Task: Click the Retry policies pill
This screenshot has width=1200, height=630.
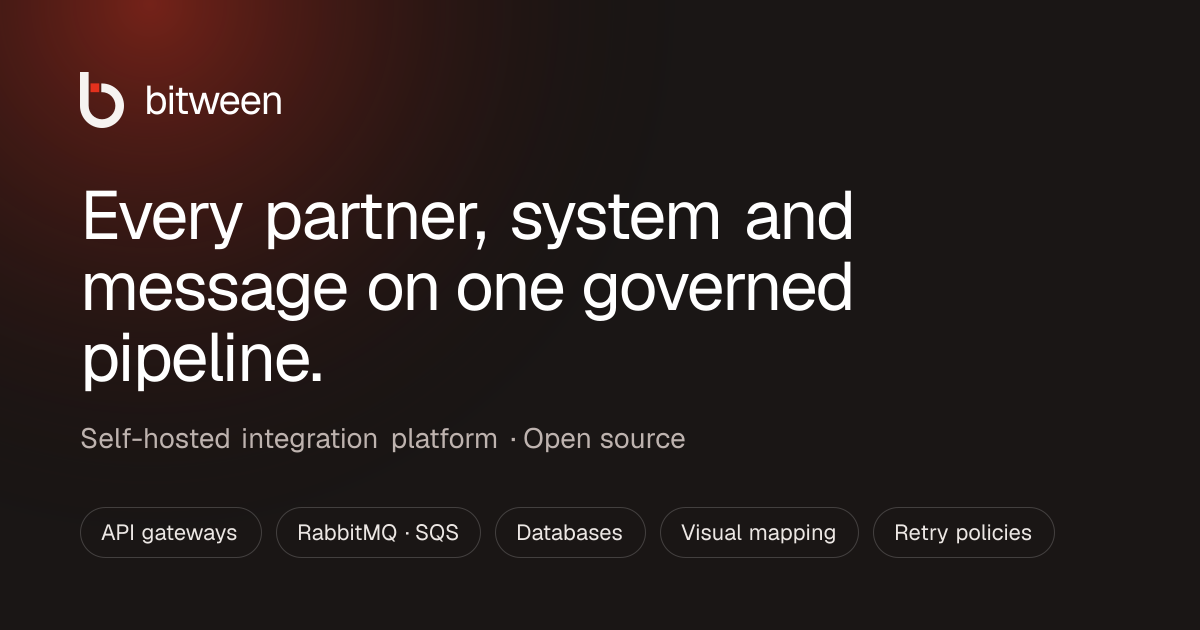Action: point(963,532)
